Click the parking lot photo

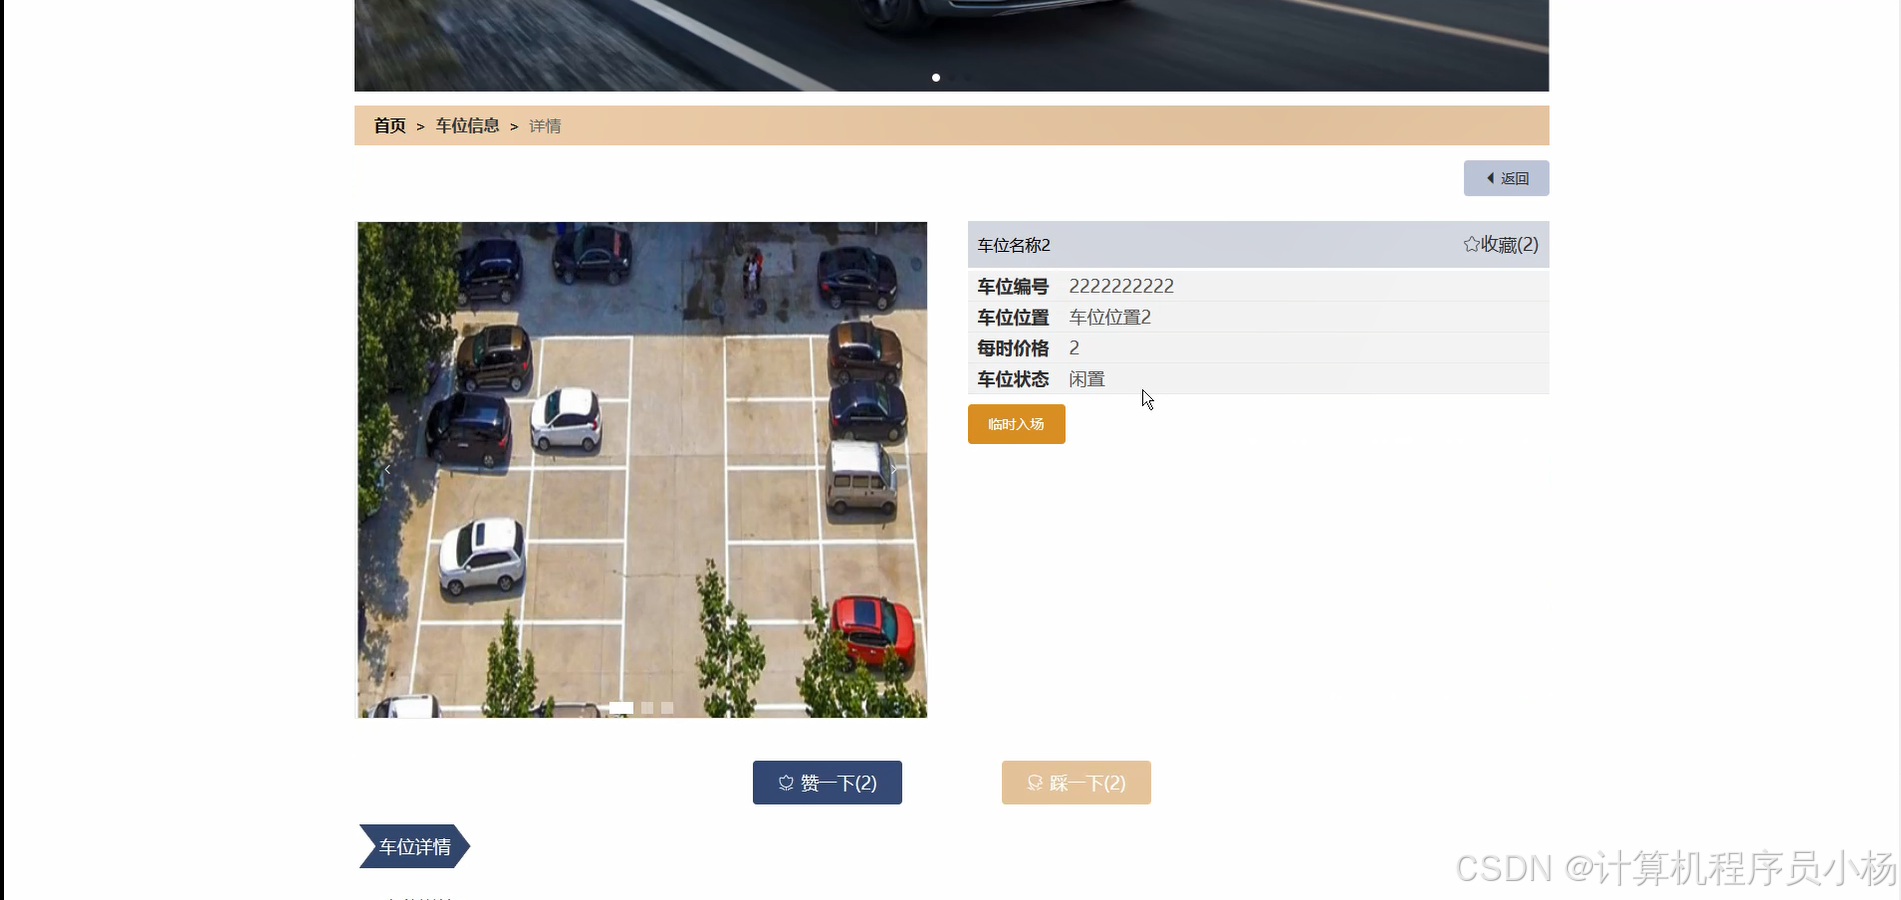coord(642,470)
